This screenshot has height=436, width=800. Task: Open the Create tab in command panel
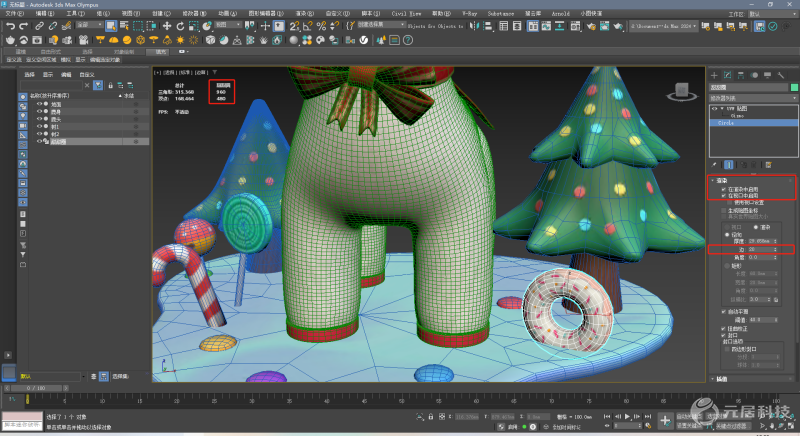tap(714, 75)
